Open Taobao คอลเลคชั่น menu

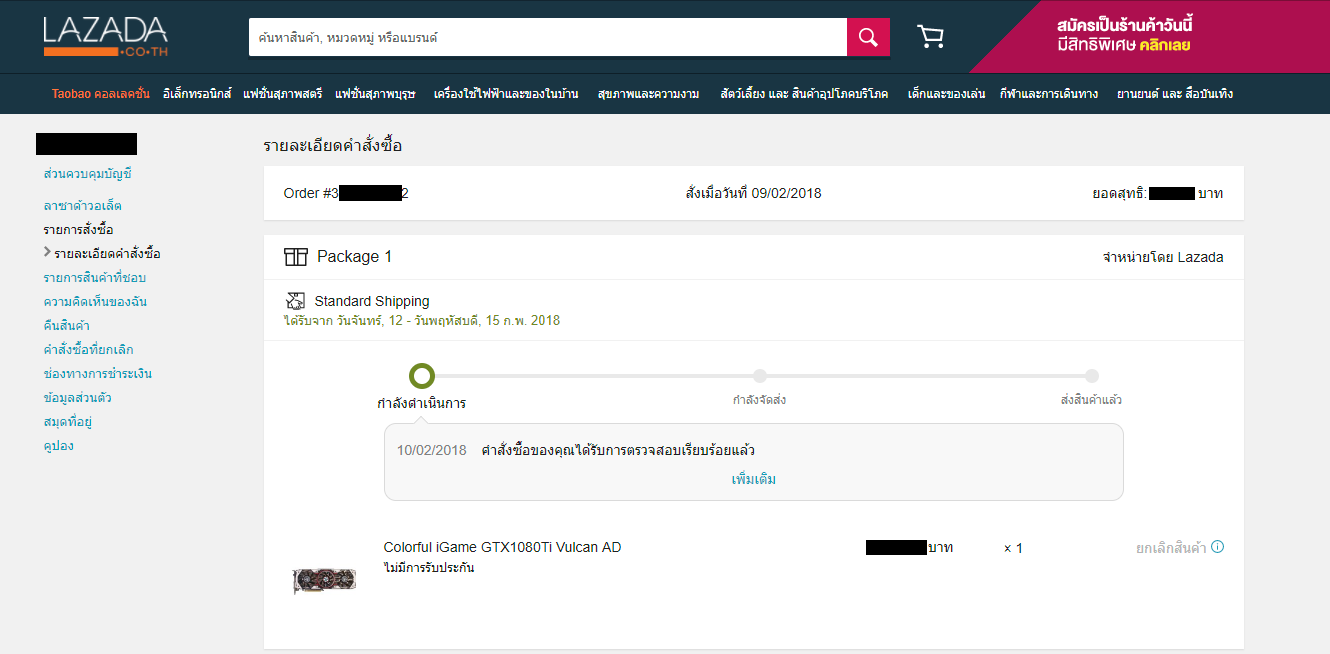pos(100,94)
